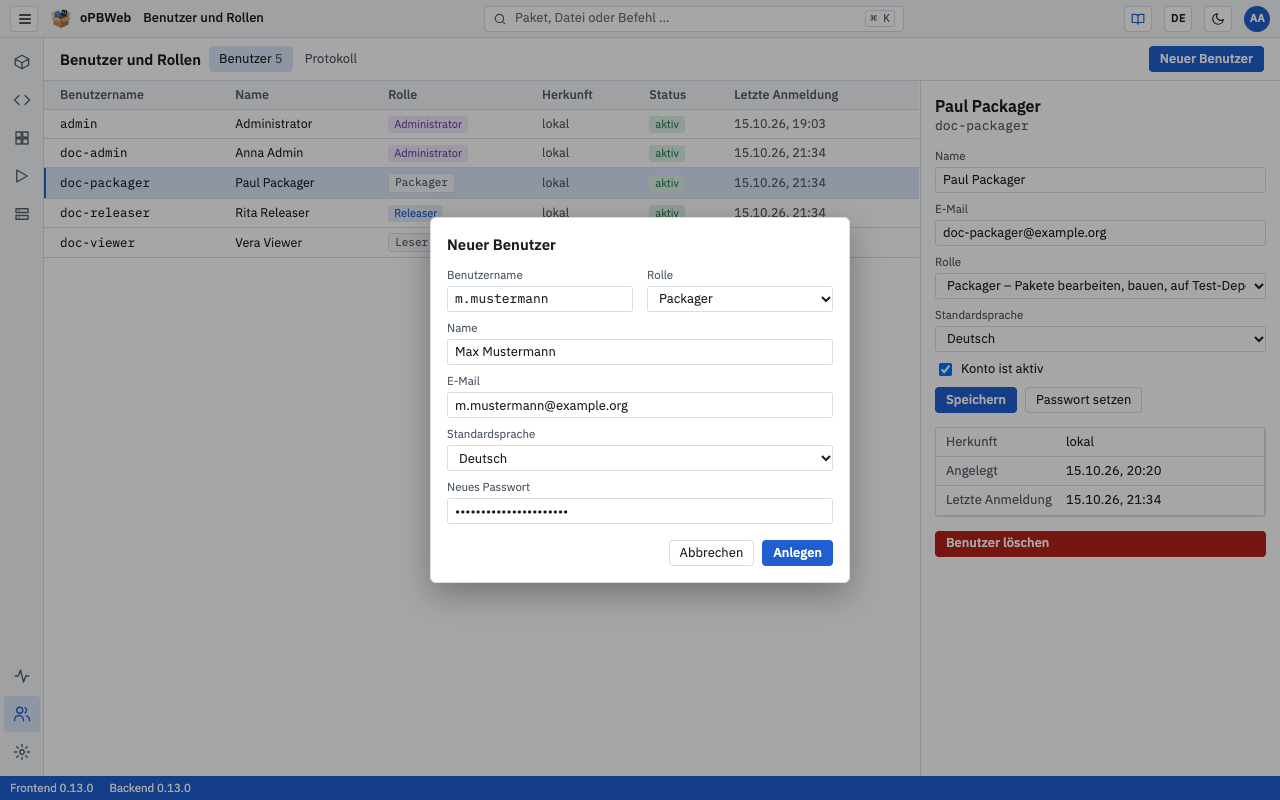Click the E-Mail field with doc-packager@example.org

coord(1100,233)
